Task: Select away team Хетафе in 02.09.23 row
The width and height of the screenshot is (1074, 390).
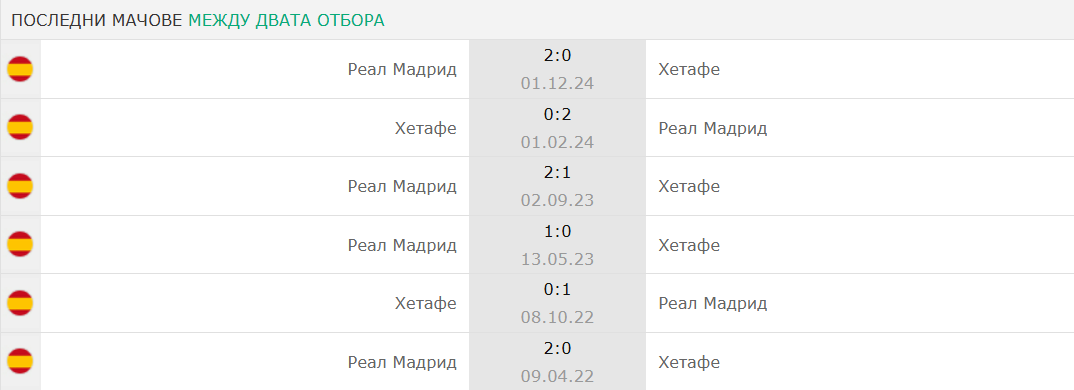Action: (x=689, y=186)
